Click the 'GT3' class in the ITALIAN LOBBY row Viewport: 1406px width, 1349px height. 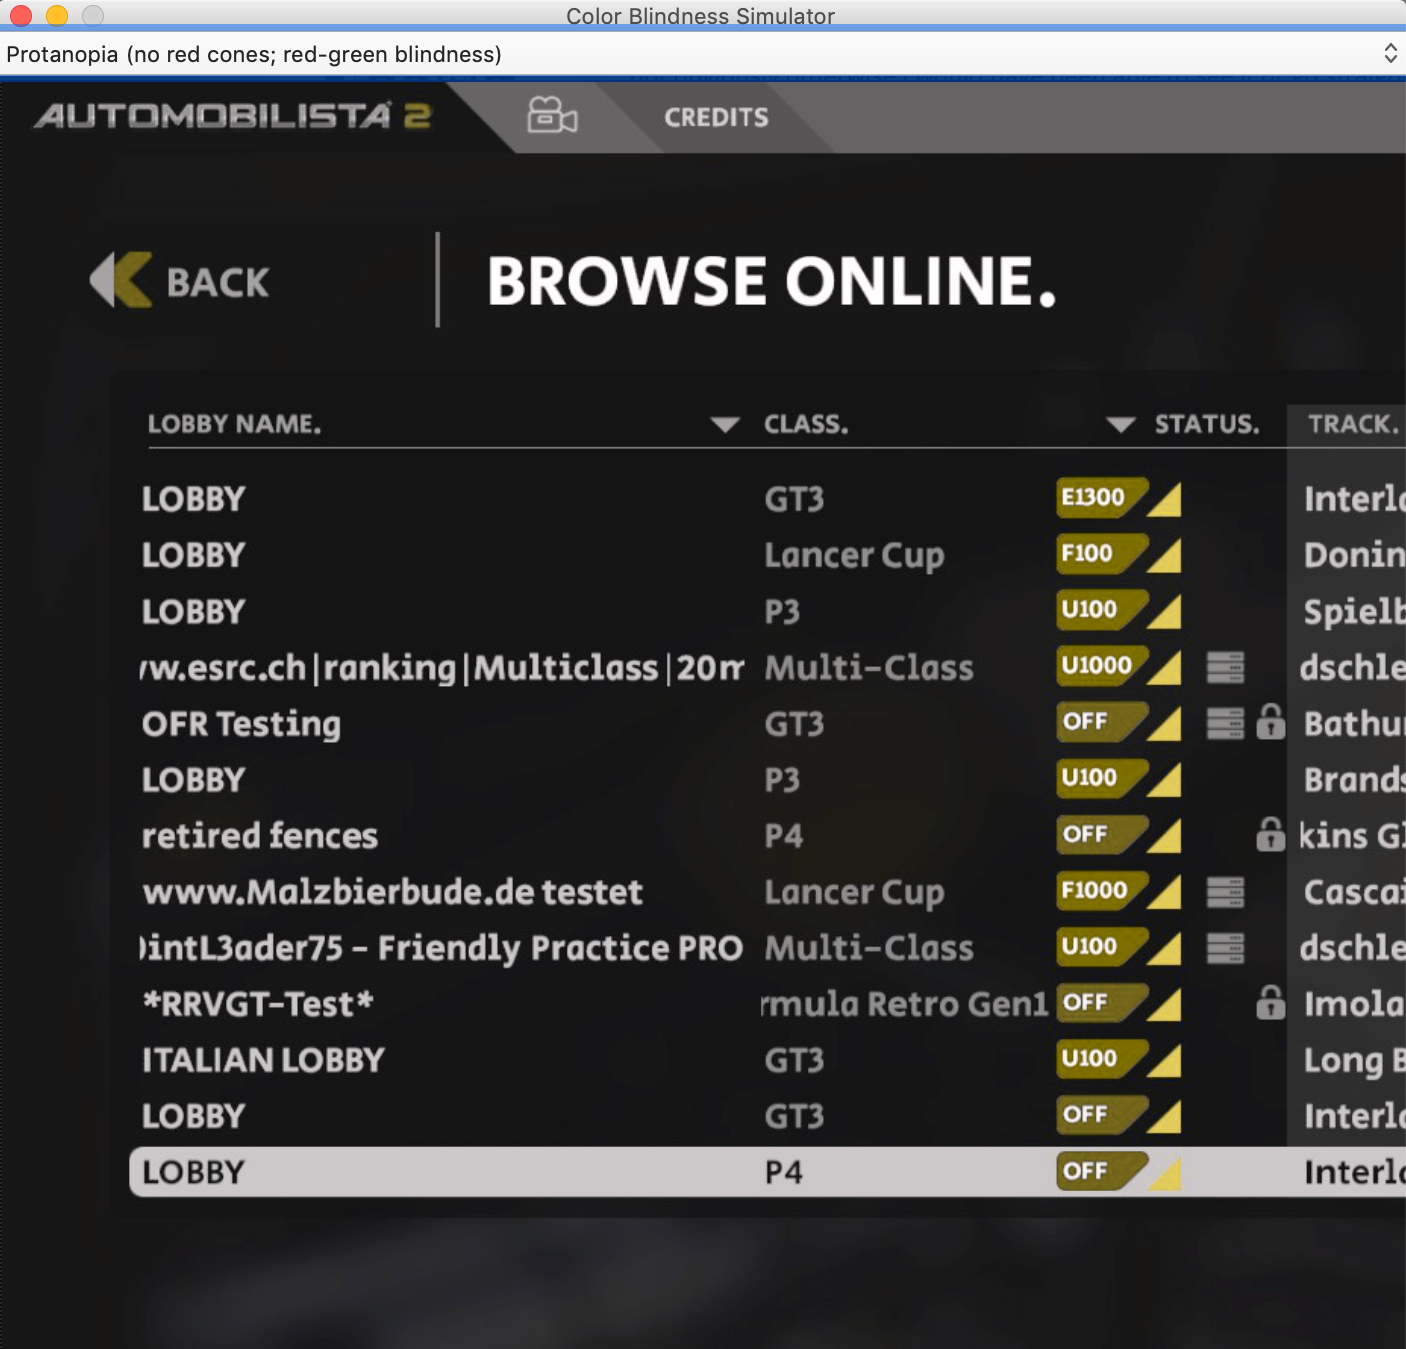coord(794,1059)
